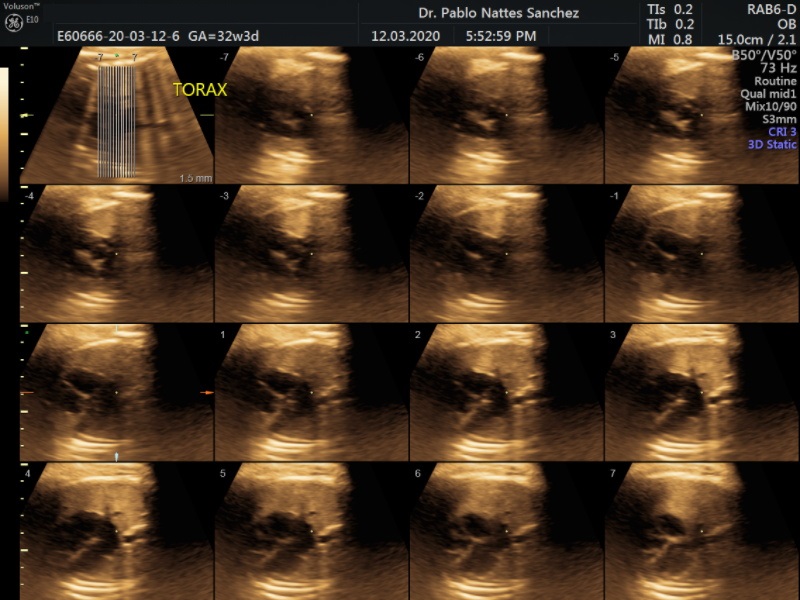Screen dimensions: 800x600
Task: Click the GE logo icon
Action: (14, 21)
